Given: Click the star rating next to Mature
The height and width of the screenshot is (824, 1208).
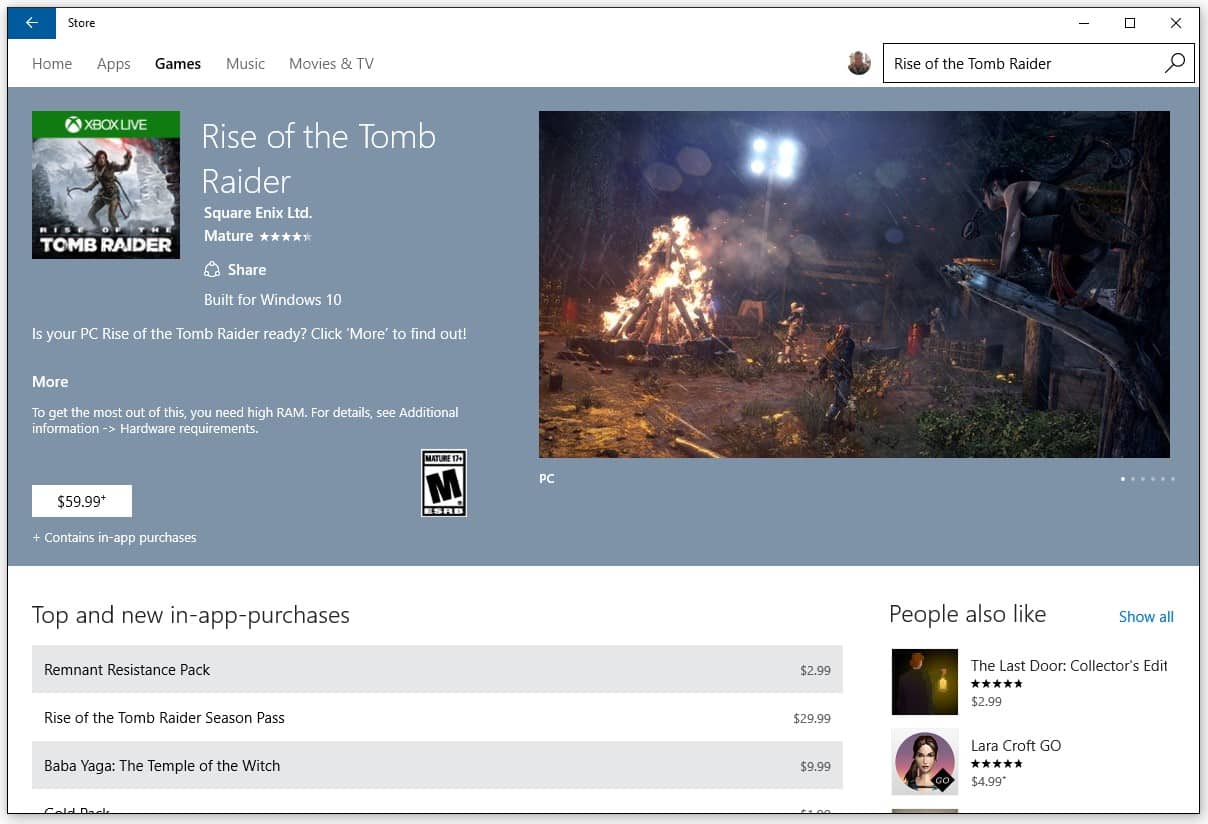Looking at the screenshot, I should pyautogui.click(x=286, y=237).
